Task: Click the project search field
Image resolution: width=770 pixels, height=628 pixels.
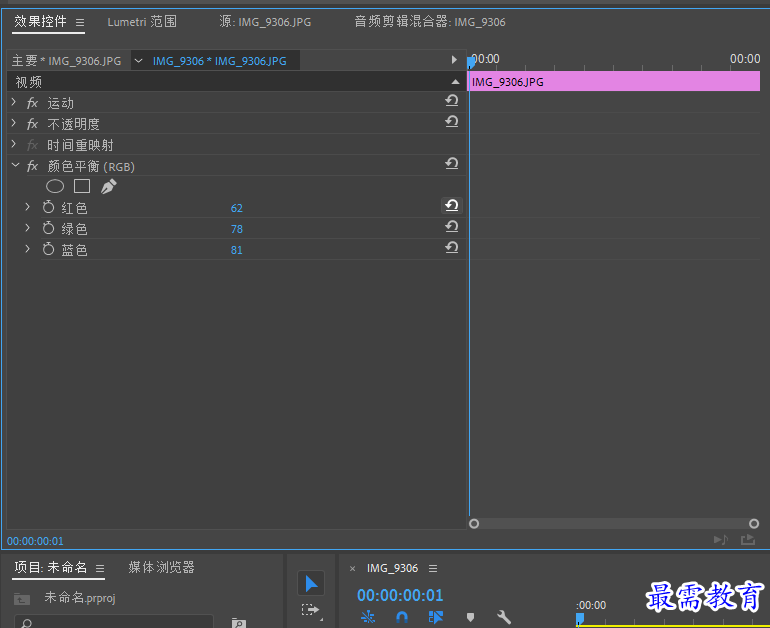Action: tap(114, 622)
